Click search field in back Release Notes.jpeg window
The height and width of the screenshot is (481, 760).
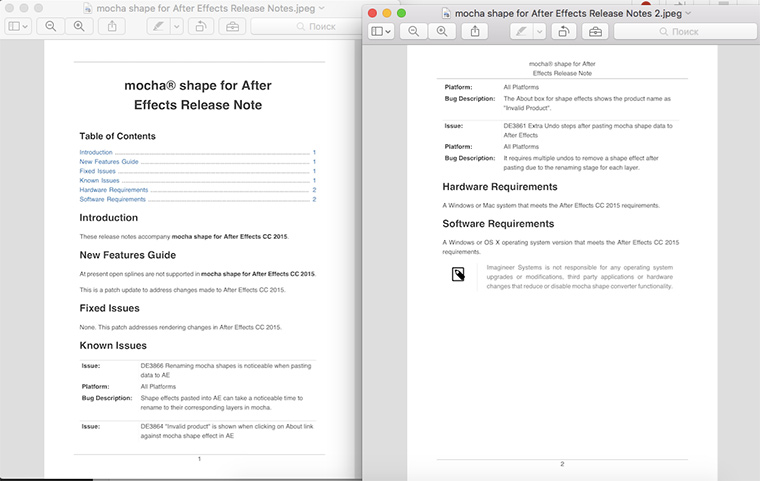[x=306, y=26]
